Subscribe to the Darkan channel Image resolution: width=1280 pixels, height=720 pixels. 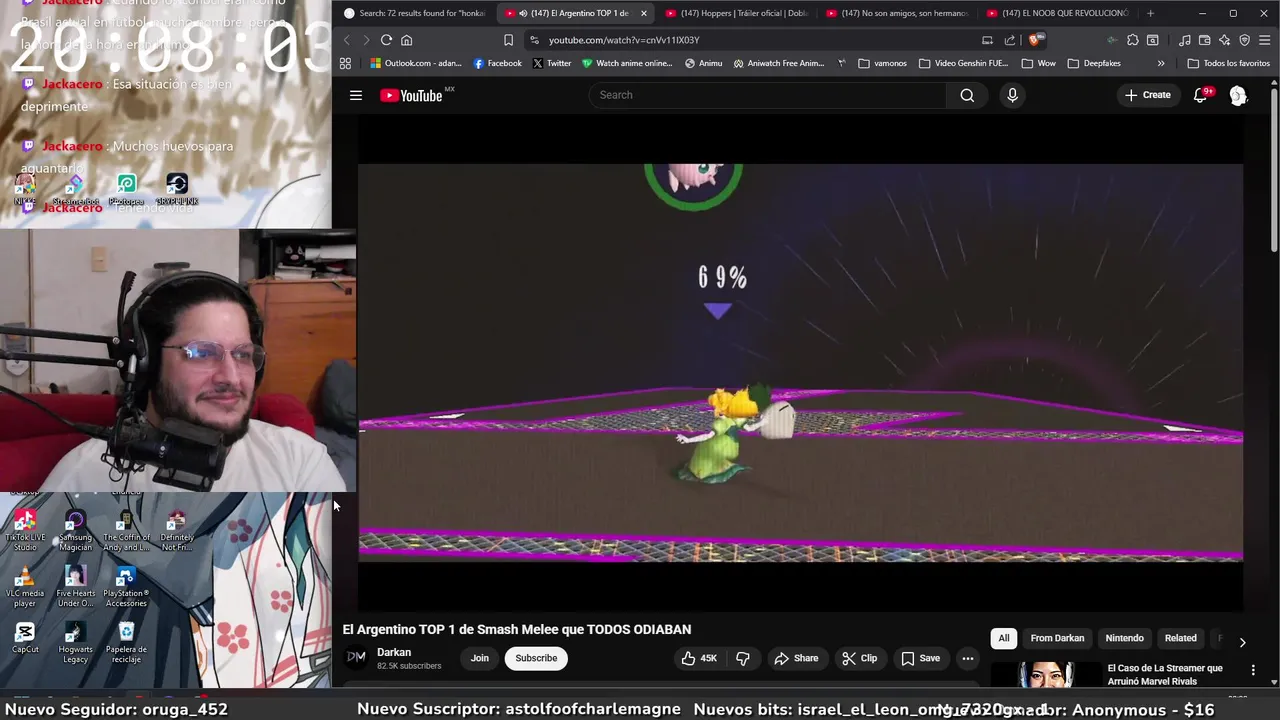click(536, 658)
